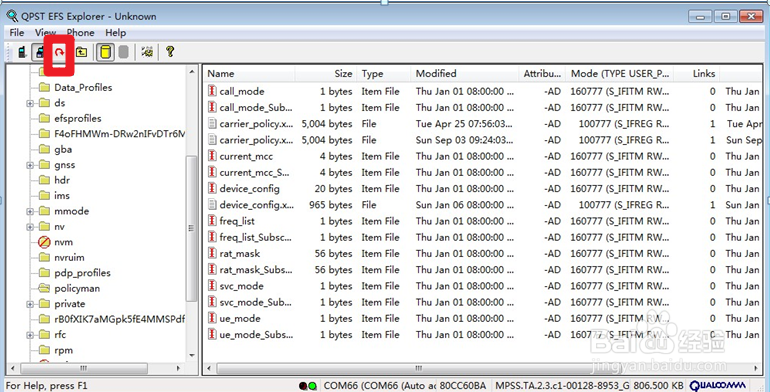Click the current_mcc item file icon
This screenshot has width=770, height=392.
(212, 156)
